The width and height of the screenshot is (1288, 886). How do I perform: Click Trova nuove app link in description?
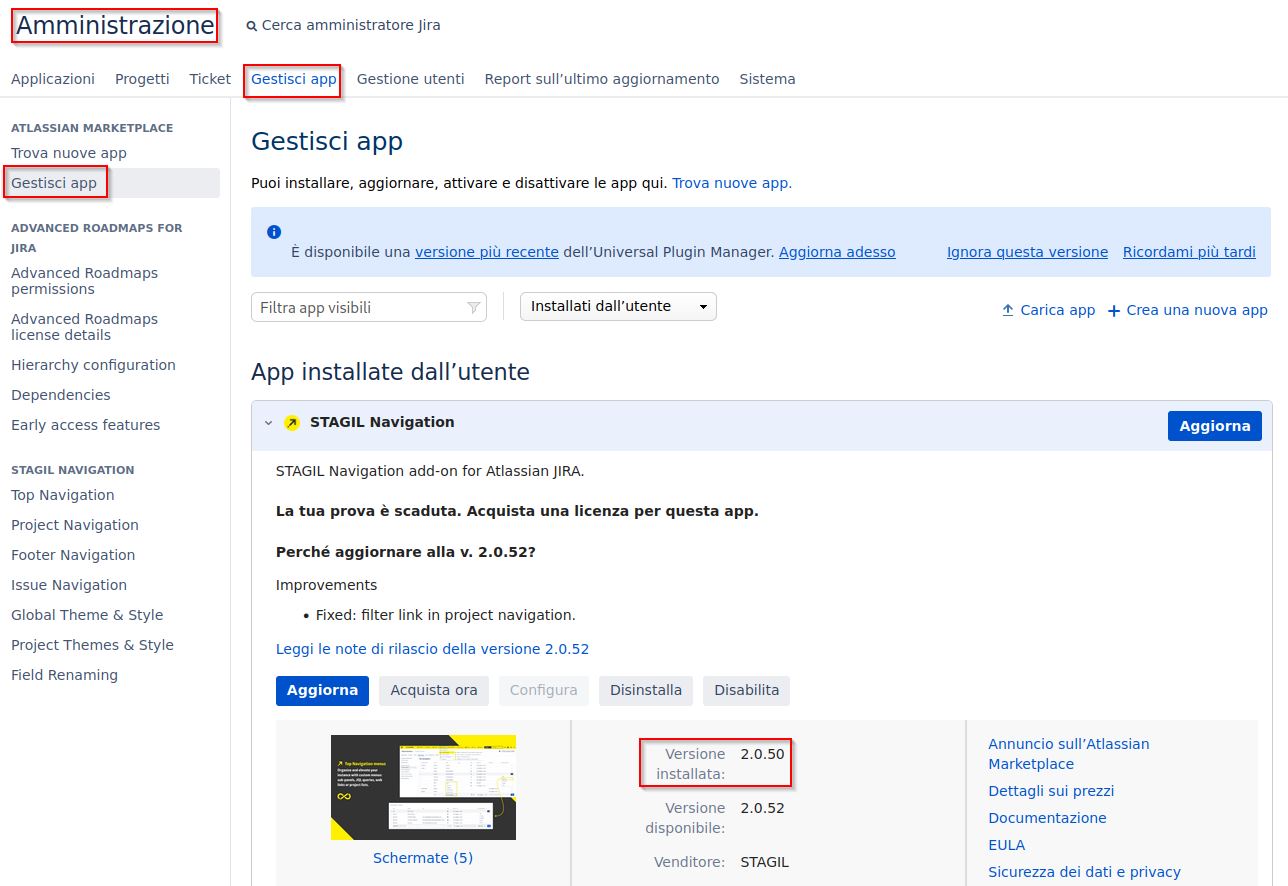click(x=732, y=183)
